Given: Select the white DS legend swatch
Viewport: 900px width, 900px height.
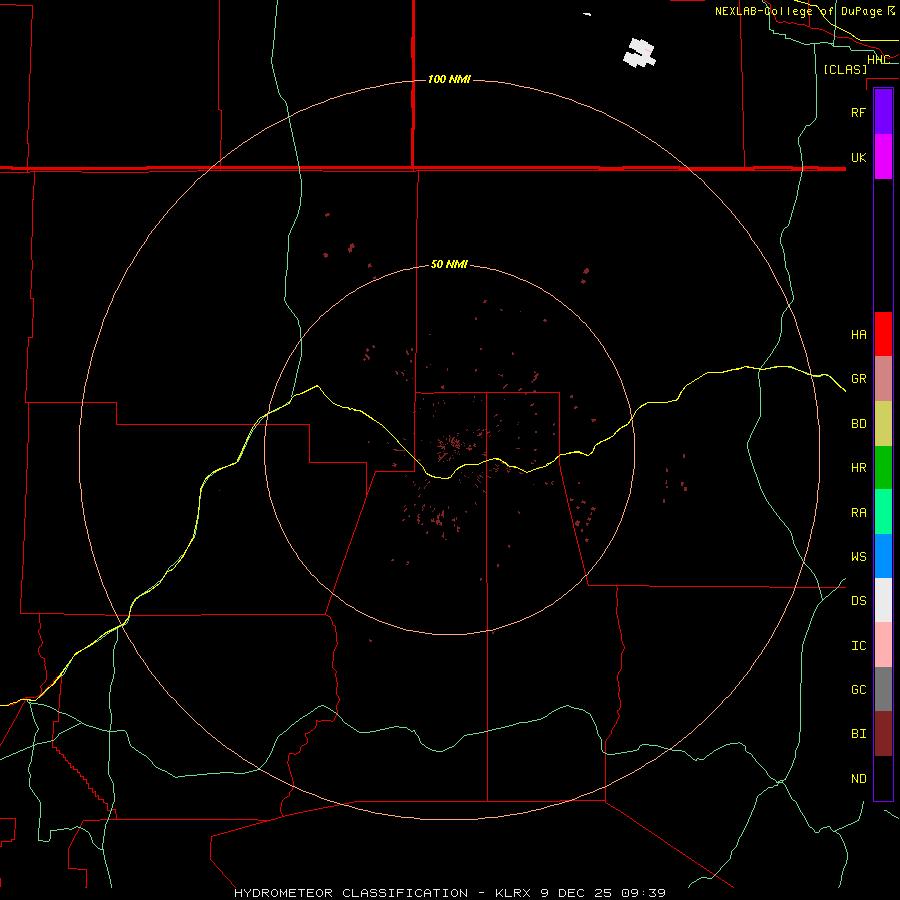Looking at the screenshot, I should coord(883,600).
